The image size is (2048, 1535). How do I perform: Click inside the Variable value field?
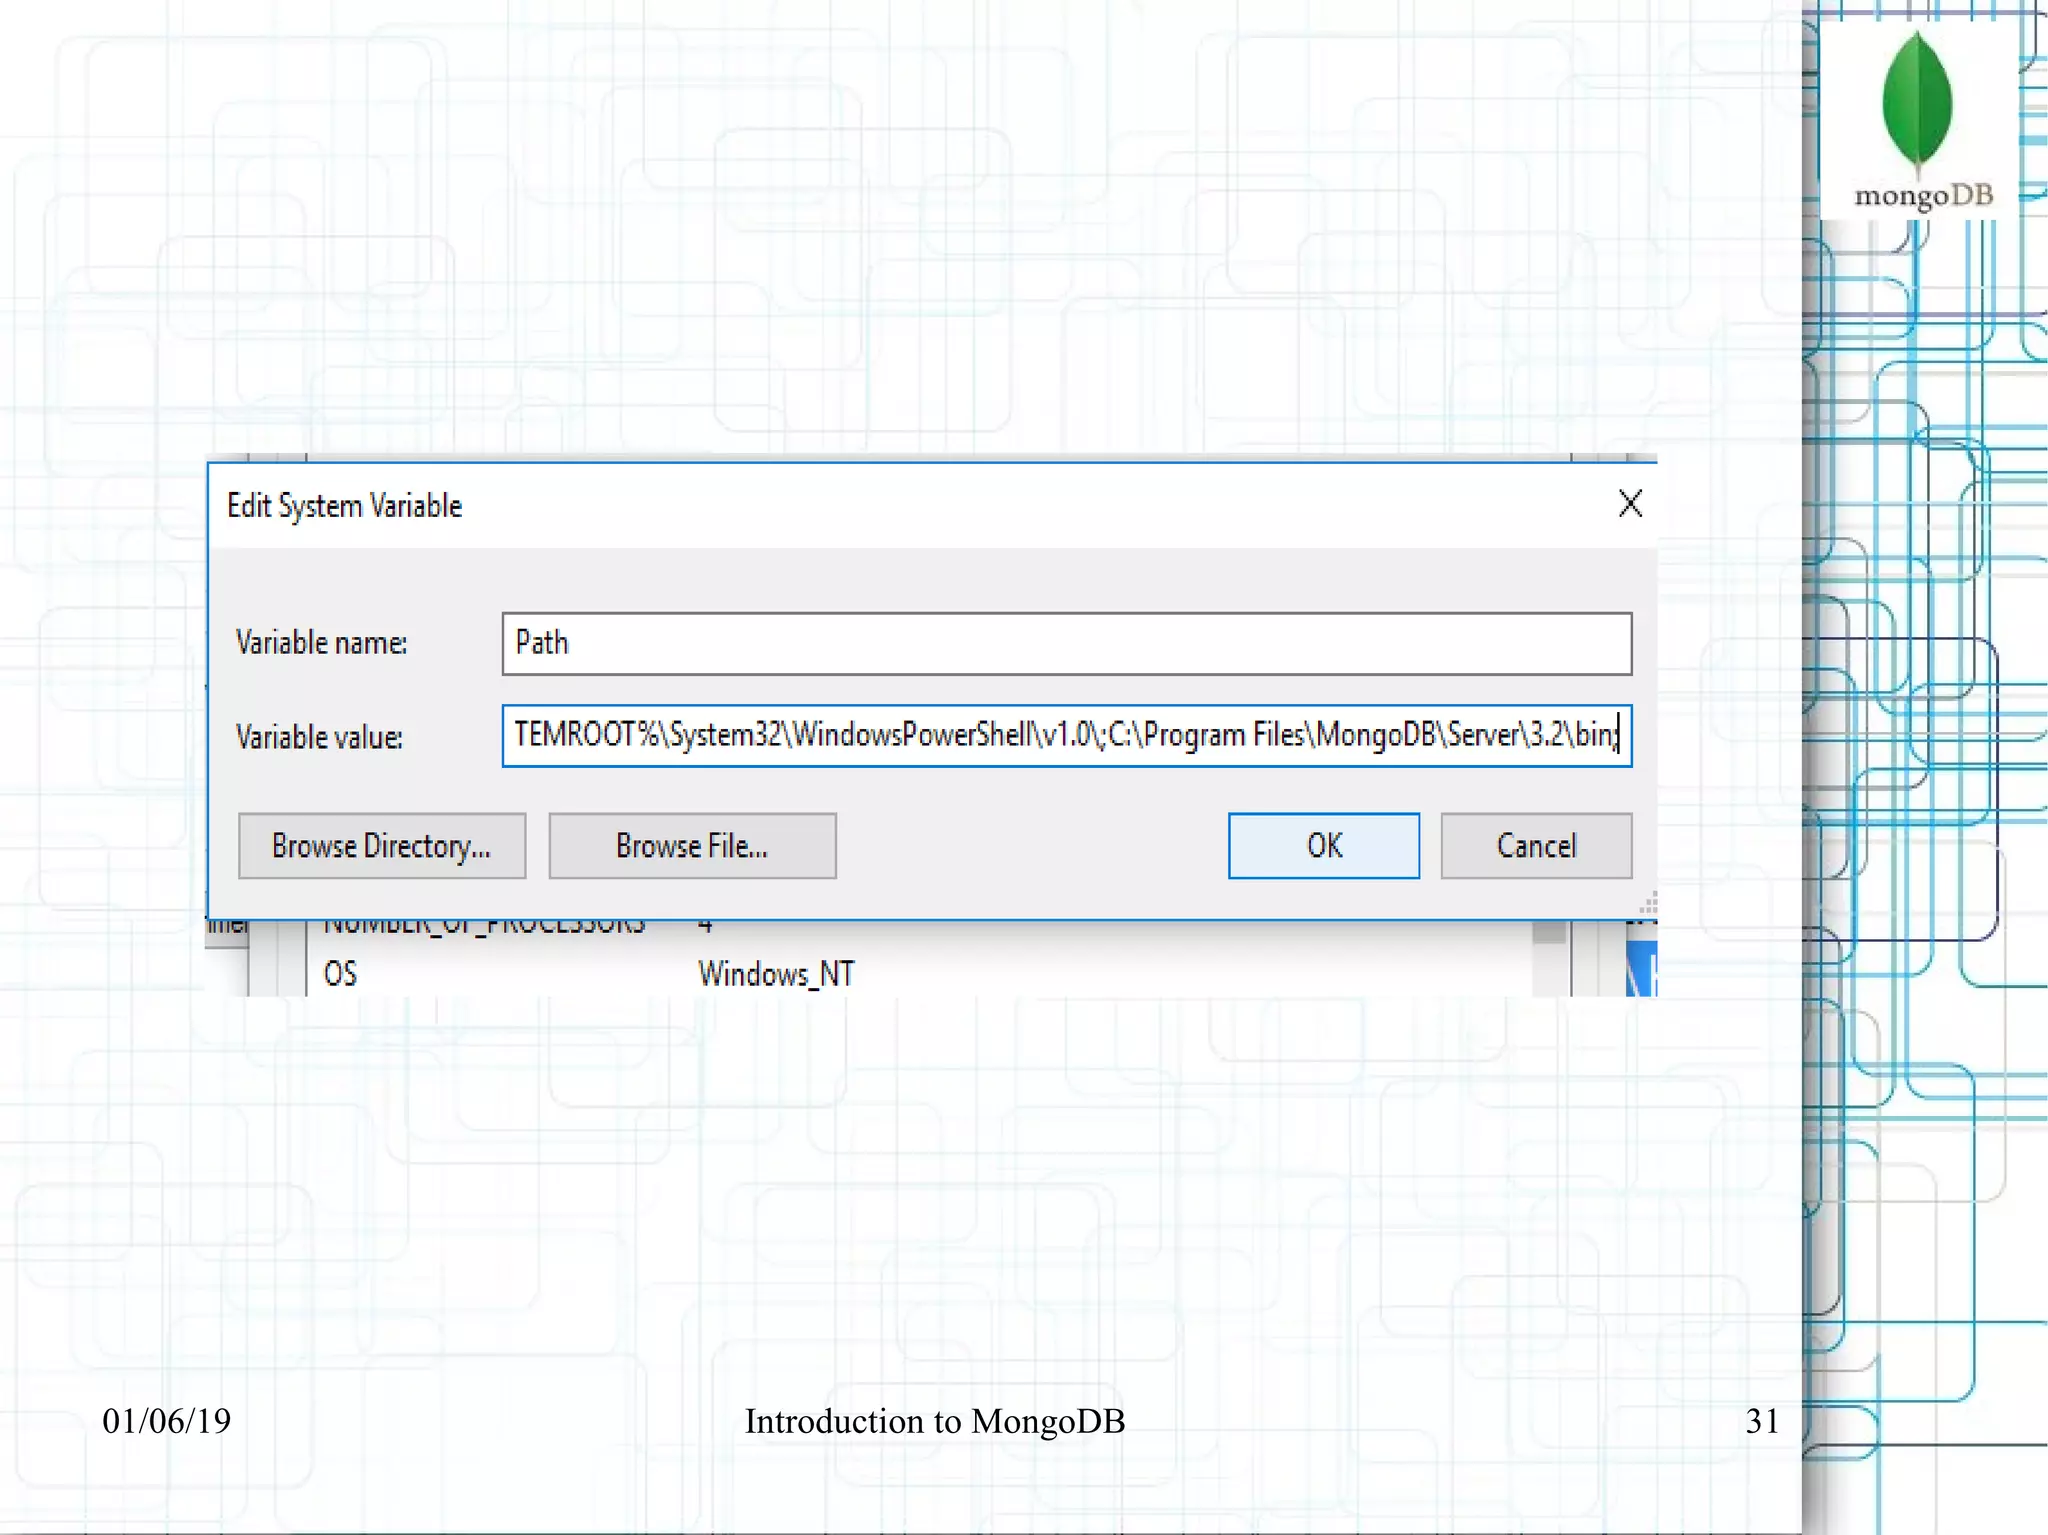[1066, 736]
